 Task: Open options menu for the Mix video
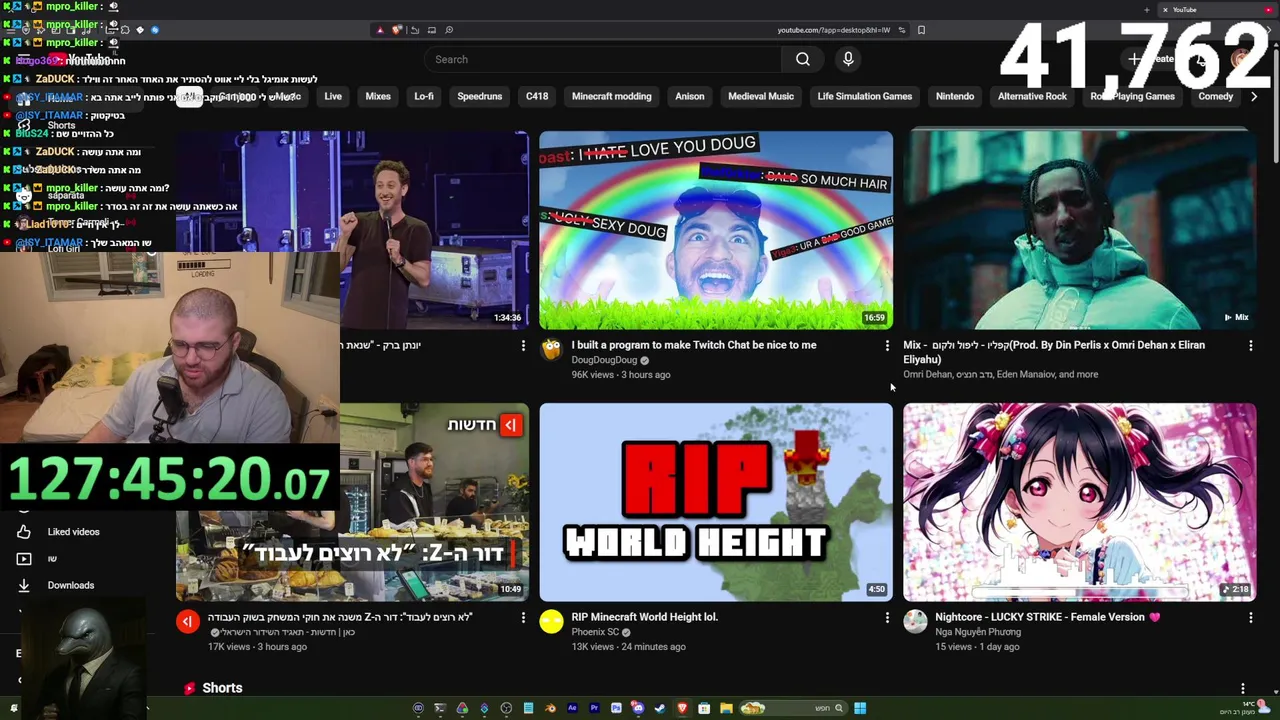click(x=1250, y=345)
